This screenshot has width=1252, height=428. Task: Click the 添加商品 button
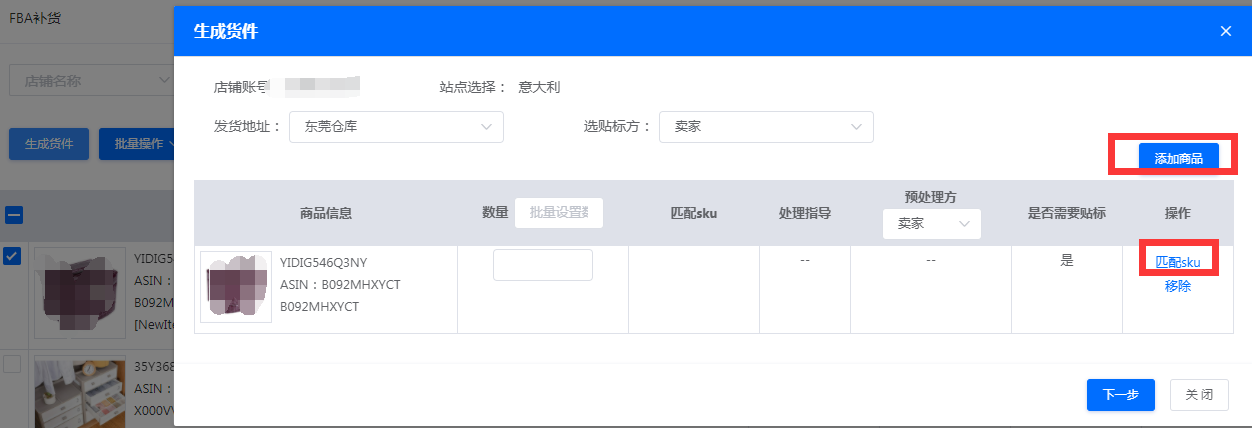click(1178, 157)
